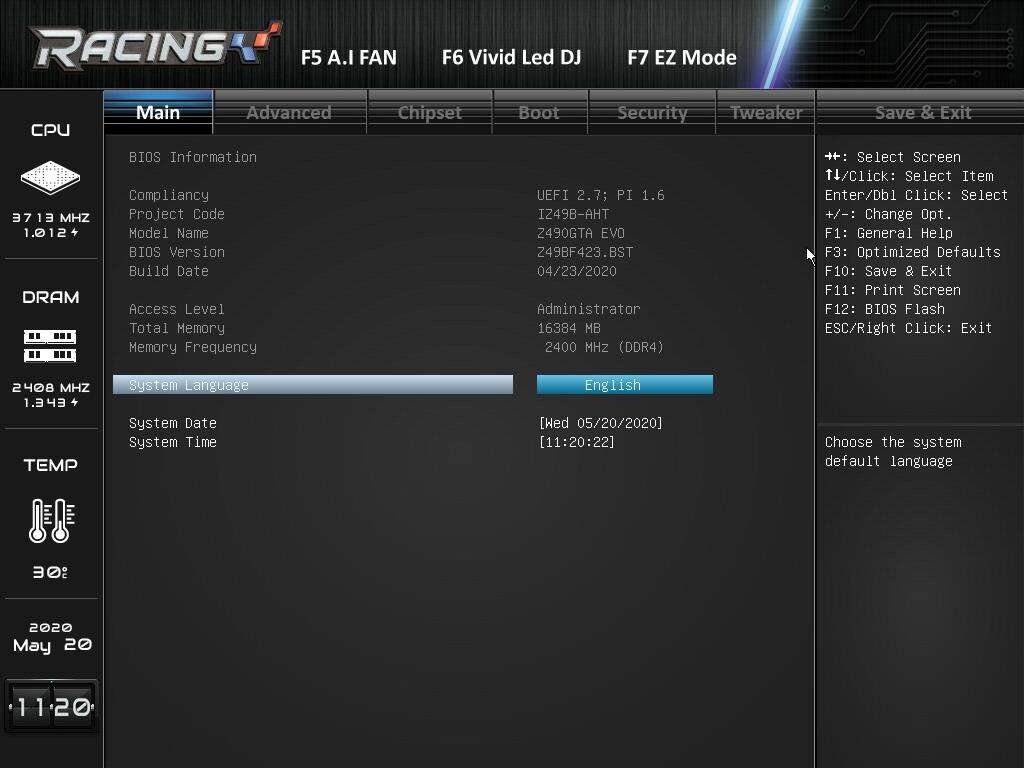
Task: Select the System Date value field
Action: coord(601,423)
